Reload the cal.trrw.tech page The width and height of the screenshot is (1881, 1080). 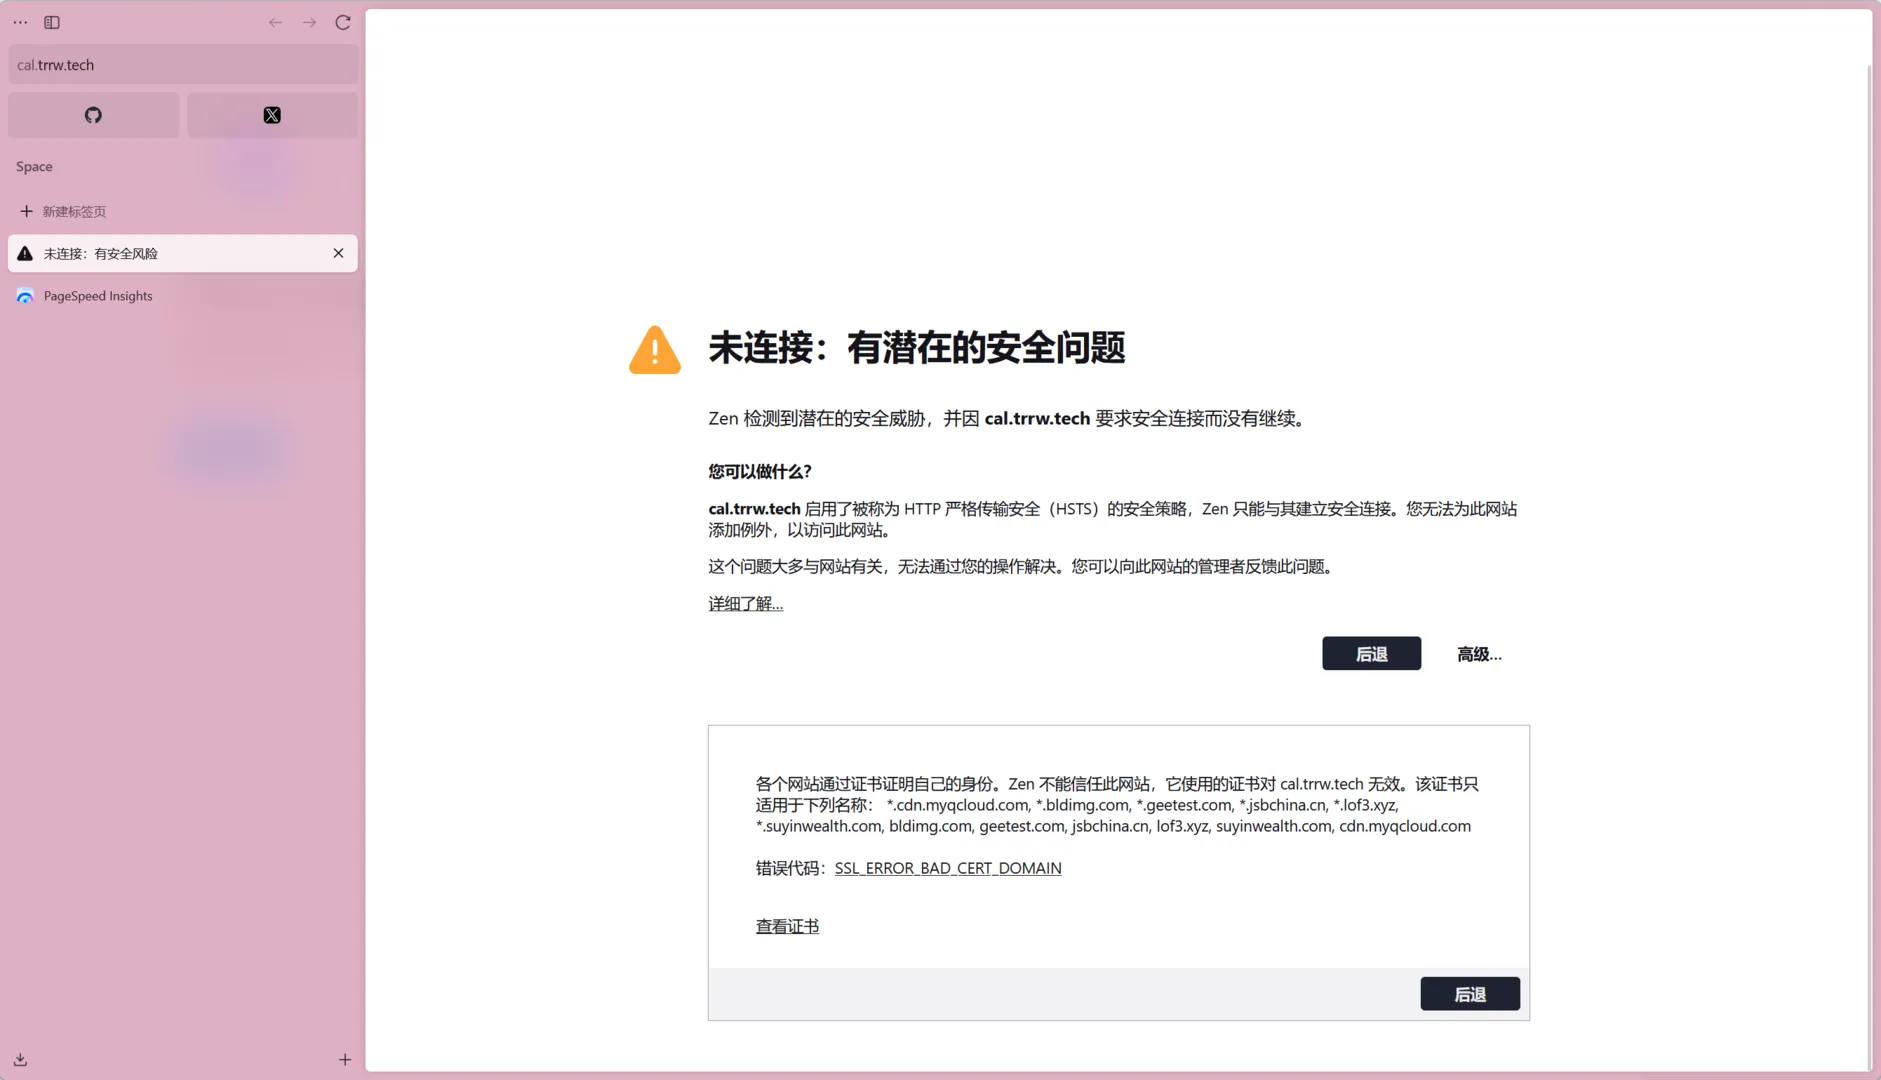coord(343,22)
